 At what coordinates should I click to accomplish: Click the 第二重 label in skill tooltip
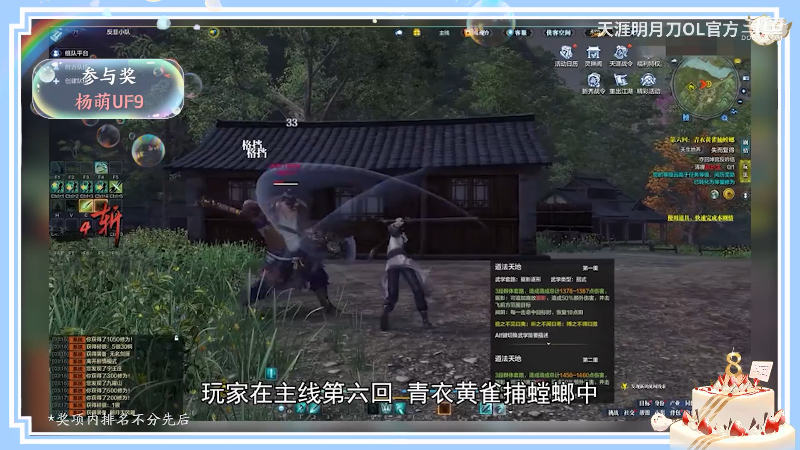click(590, 360)
